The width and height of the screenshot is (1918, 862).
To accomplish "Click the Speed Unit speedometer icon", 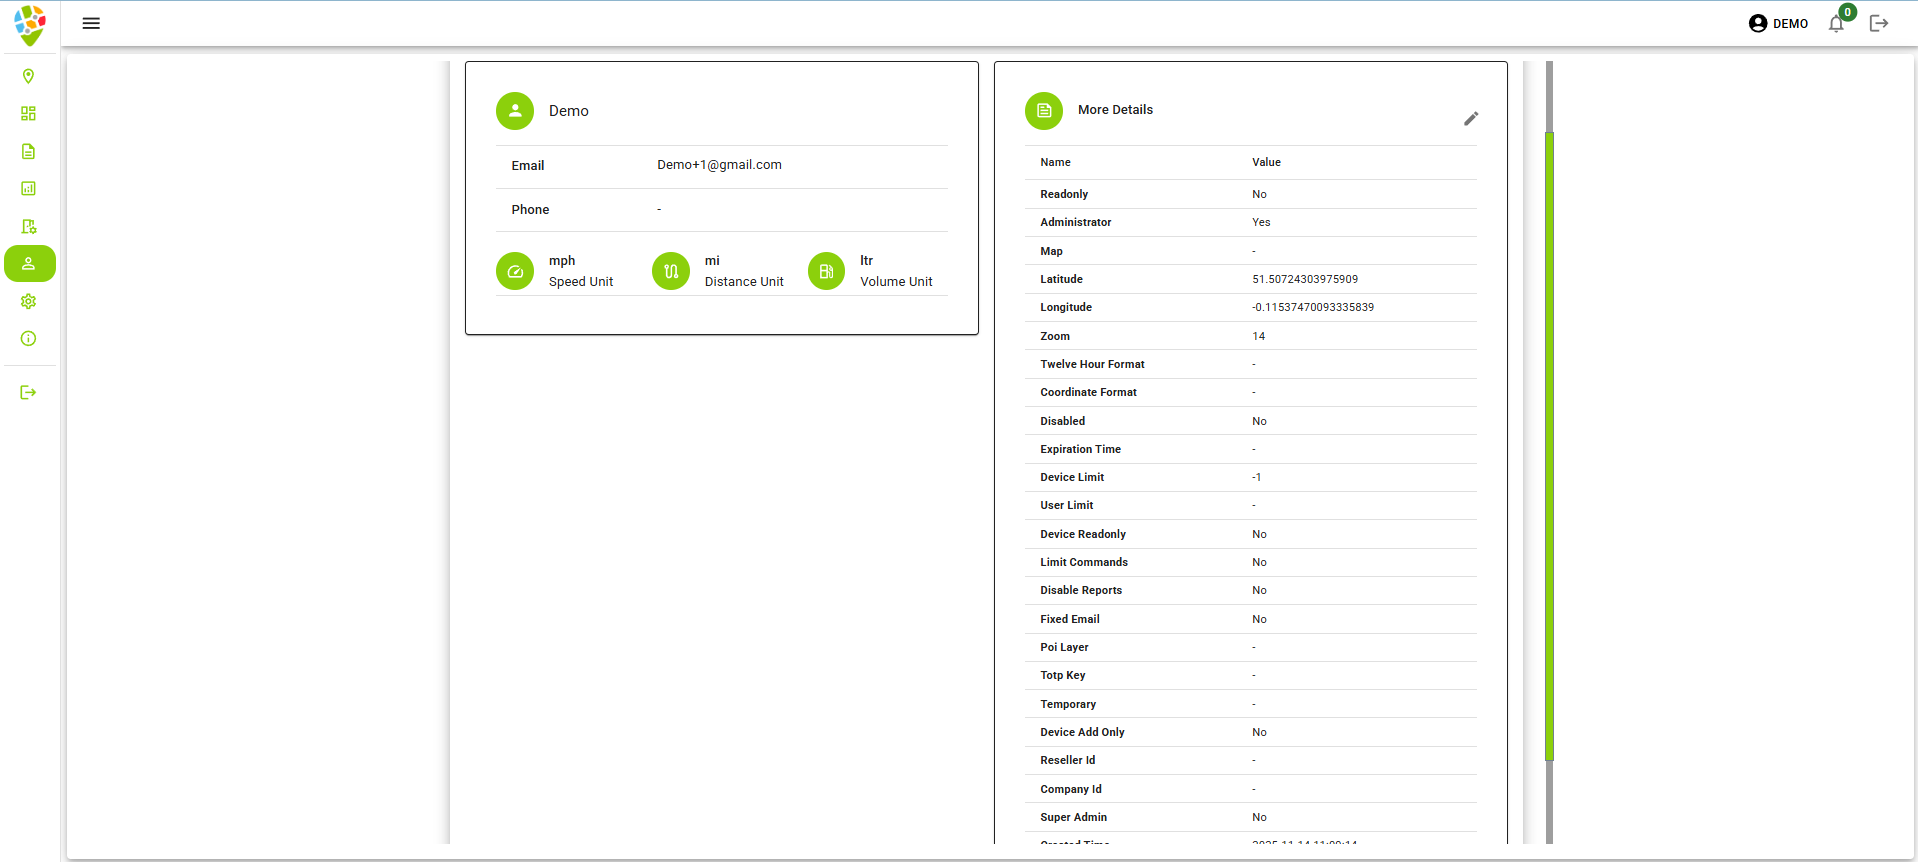I will [x=515, y=271].
